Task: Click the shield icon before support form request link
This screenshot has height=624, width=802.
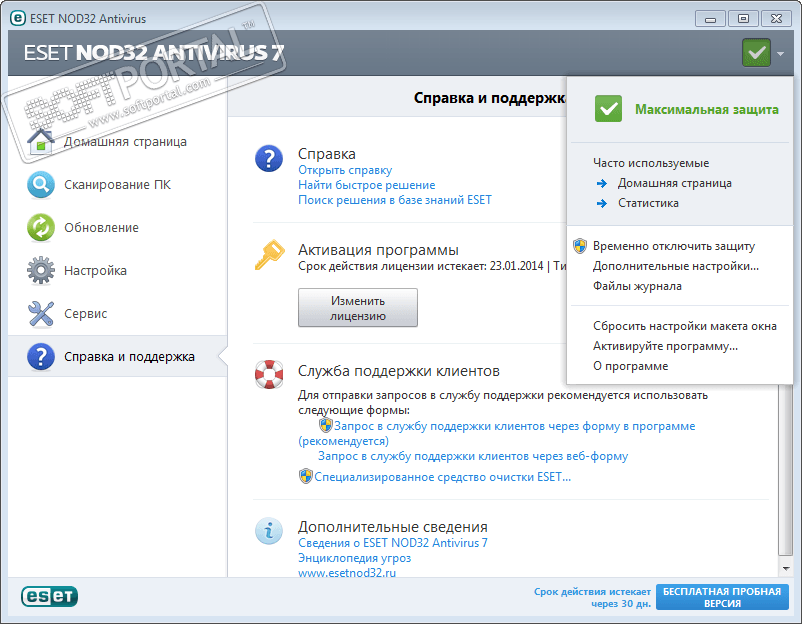Action: pyautogui.click(x=325, y=425)
